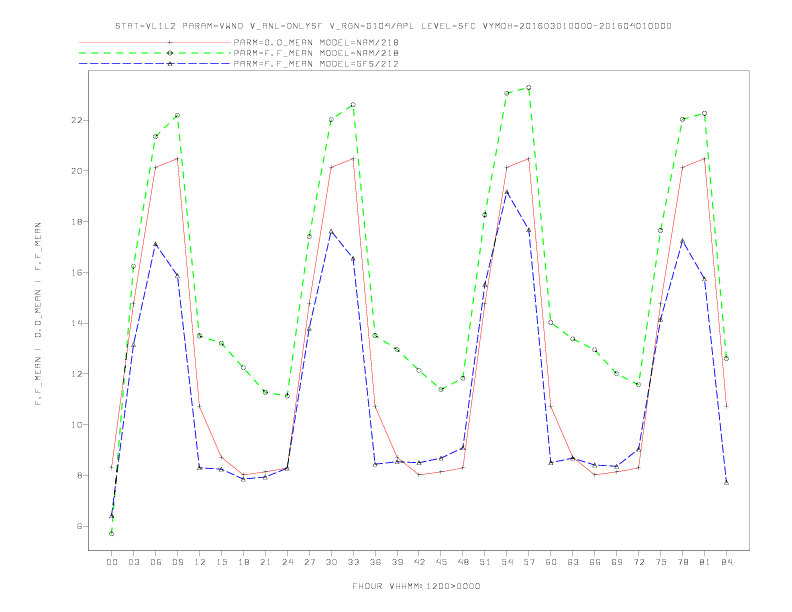Click x-axis tick label 33
792x612 pixels.
(353, 562)
